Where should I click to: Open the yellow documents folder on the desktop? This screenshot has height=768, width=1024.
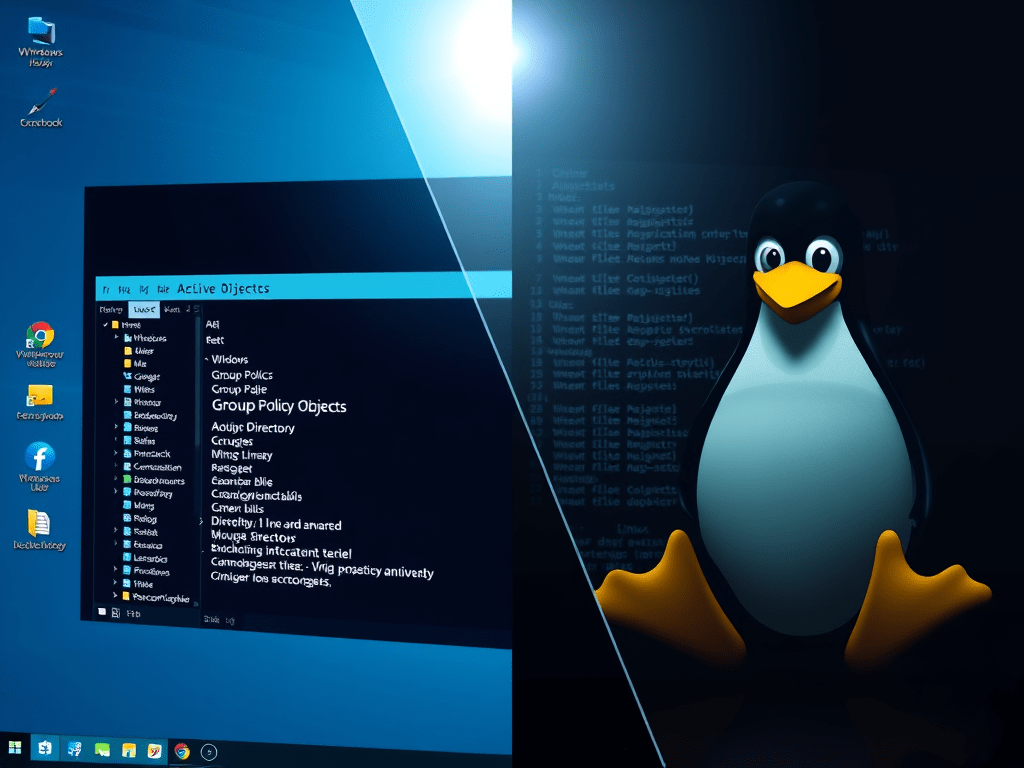38,522
